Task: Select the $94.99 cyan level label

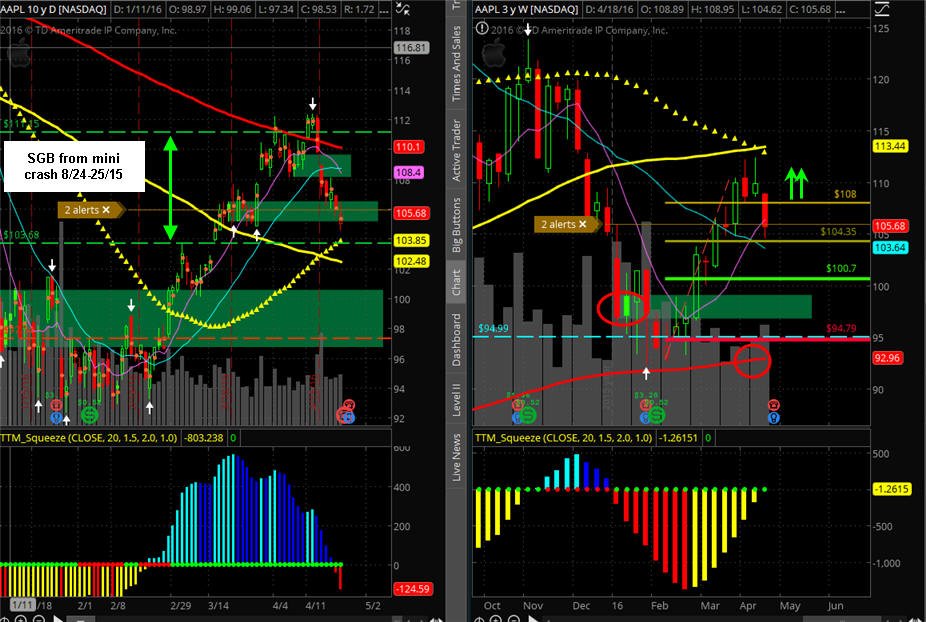Action: click(493, 328)
